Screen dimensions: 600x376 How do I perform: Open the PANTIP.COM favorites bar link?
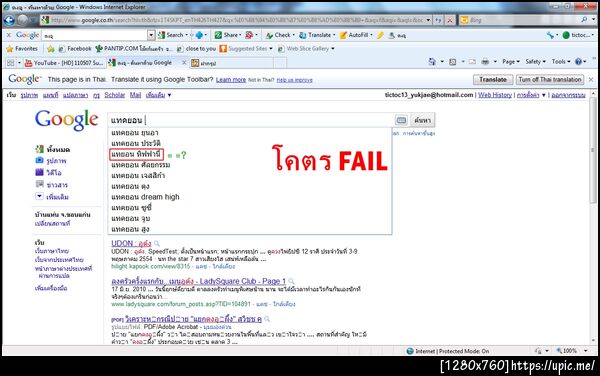coord(134,49)
